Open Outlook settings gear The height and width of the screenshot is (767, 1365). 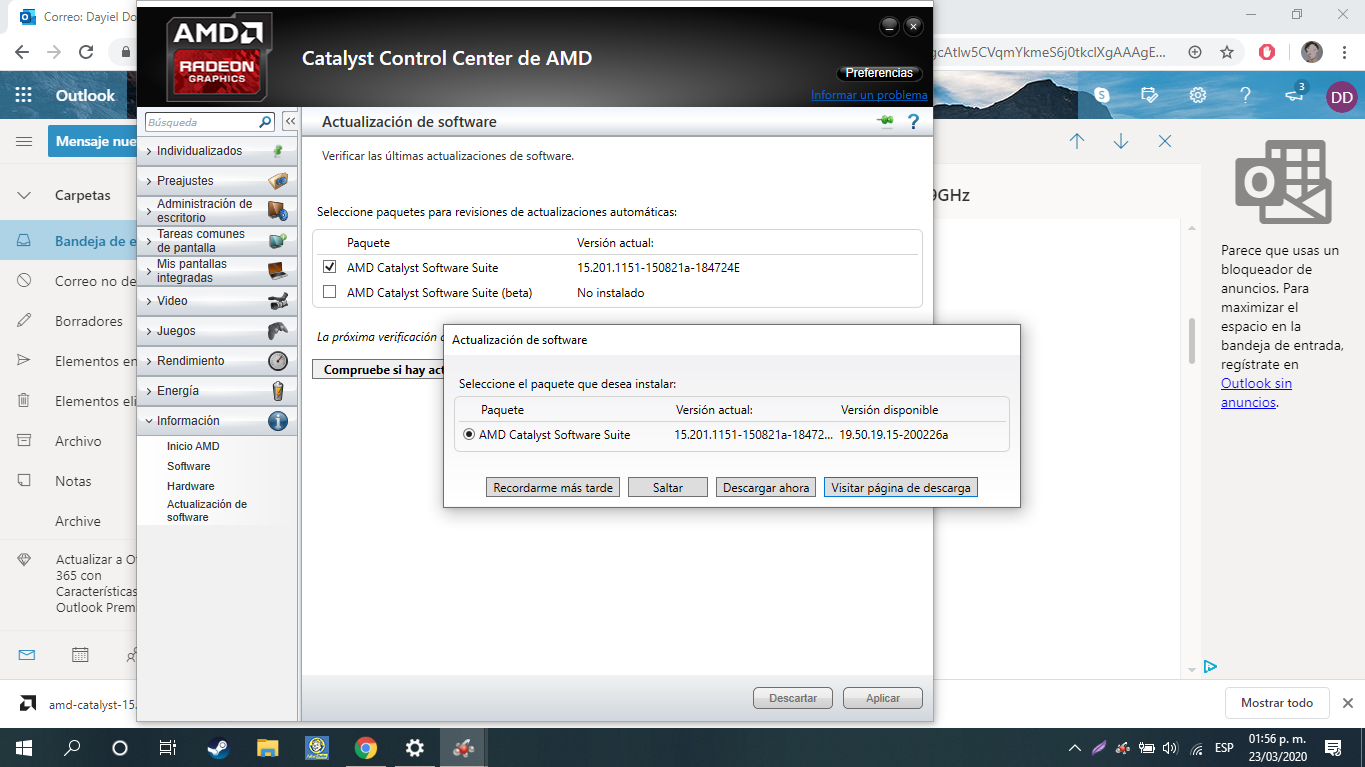(x=1197, y=95)
